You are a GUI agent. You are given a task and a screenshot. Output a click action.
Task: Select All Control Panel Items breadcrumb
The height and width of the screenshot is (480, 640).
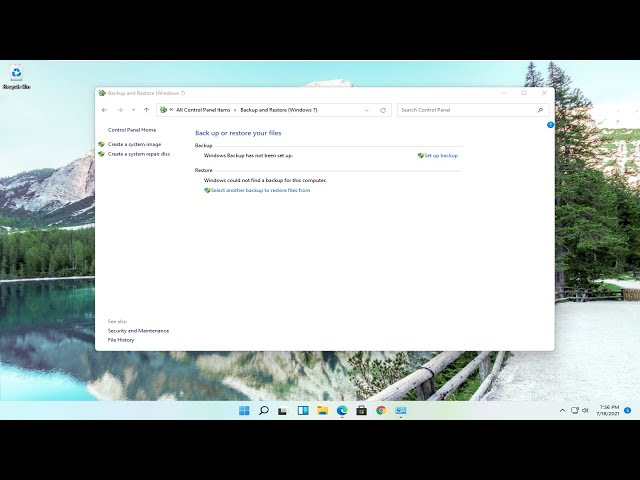point(203,110)
